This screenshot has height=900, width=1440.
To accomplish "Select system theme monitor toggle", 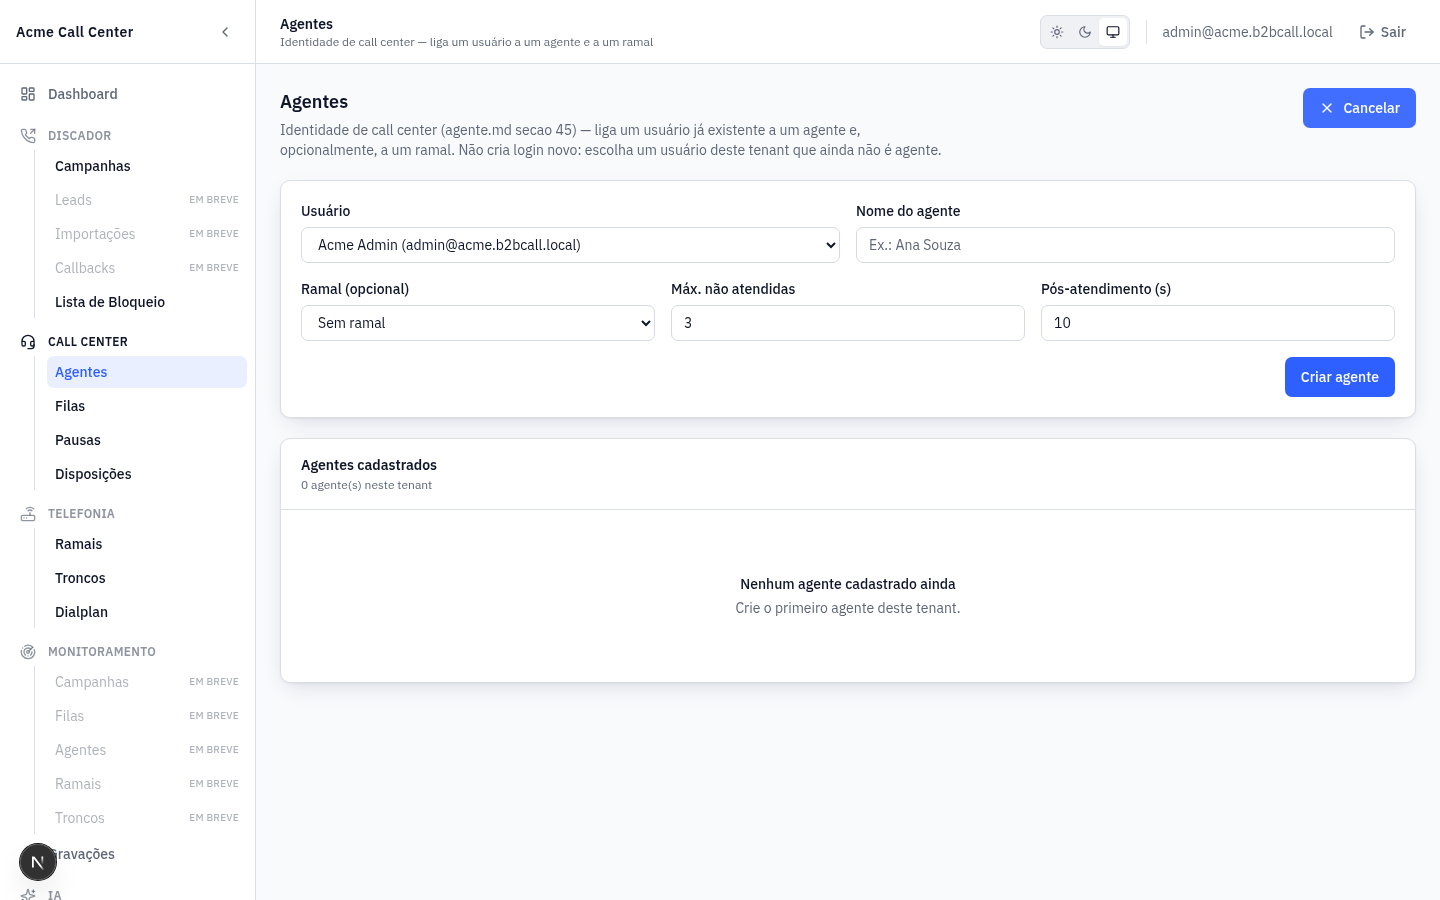I will point(1113,32).
